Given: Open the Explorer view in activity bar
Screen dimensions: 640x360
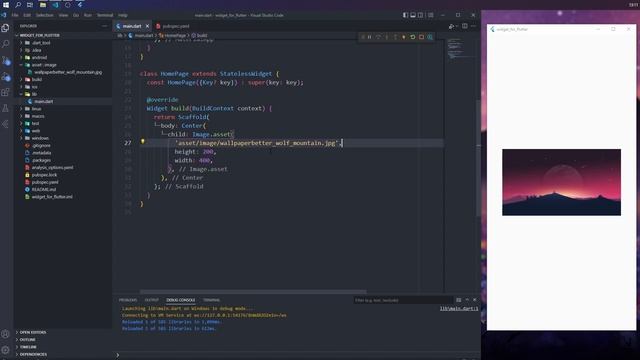Looking at the screenshot, I should point(5,28).
